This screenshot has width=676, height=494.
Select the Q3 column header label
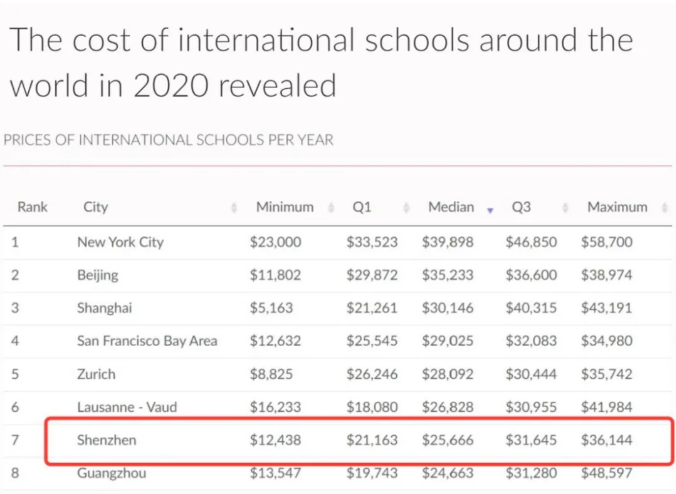(521, 207)
